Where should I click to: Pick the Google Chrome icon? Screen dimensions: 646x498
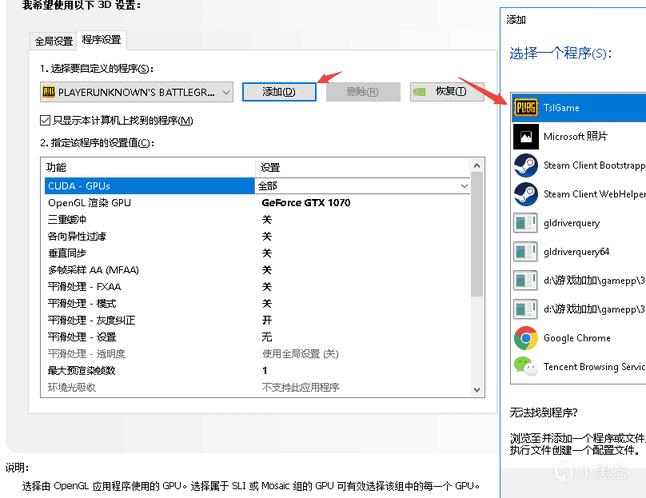point(526,338)
